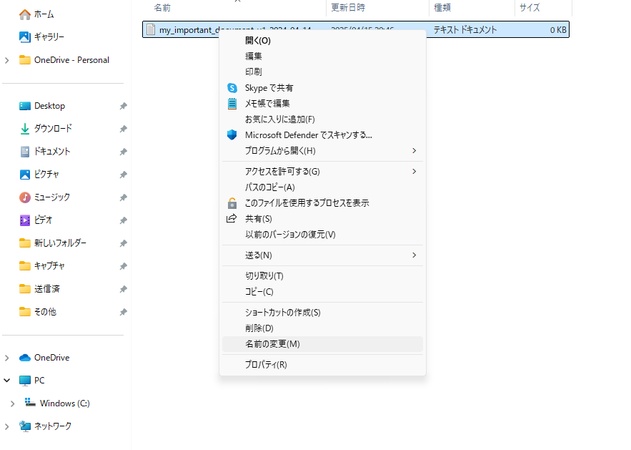The height and width of the screenshot is (450, 631).
Task: Go to ホーム in the navigation pane
Action: pos(44,14)
